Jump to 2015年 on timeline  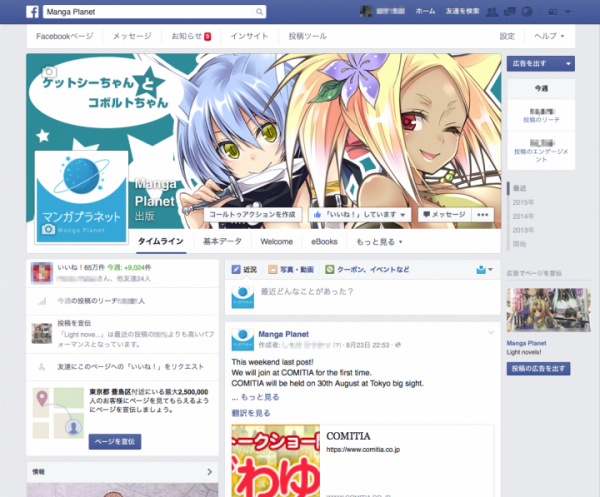click(x=523, y=202)
